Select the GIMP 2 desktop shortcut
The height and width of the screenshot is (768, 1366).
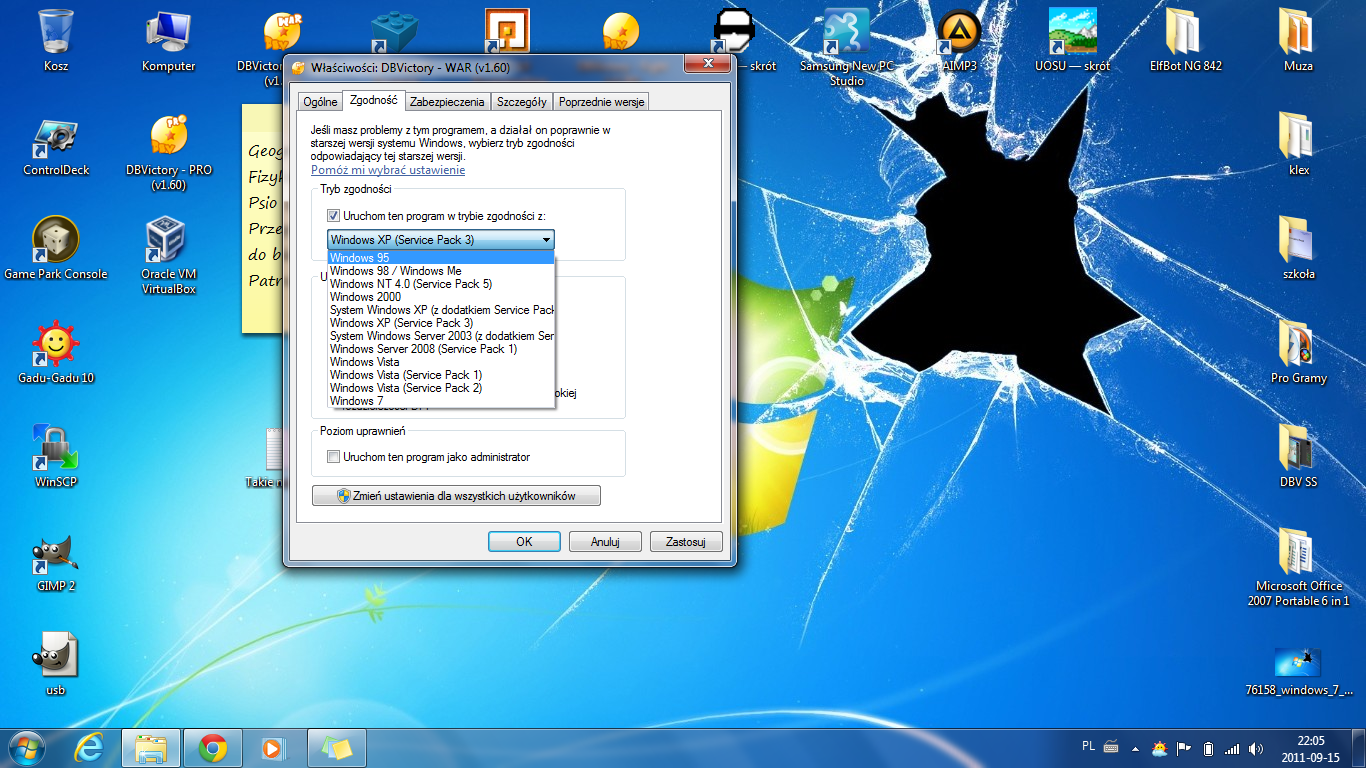[56, 560]
